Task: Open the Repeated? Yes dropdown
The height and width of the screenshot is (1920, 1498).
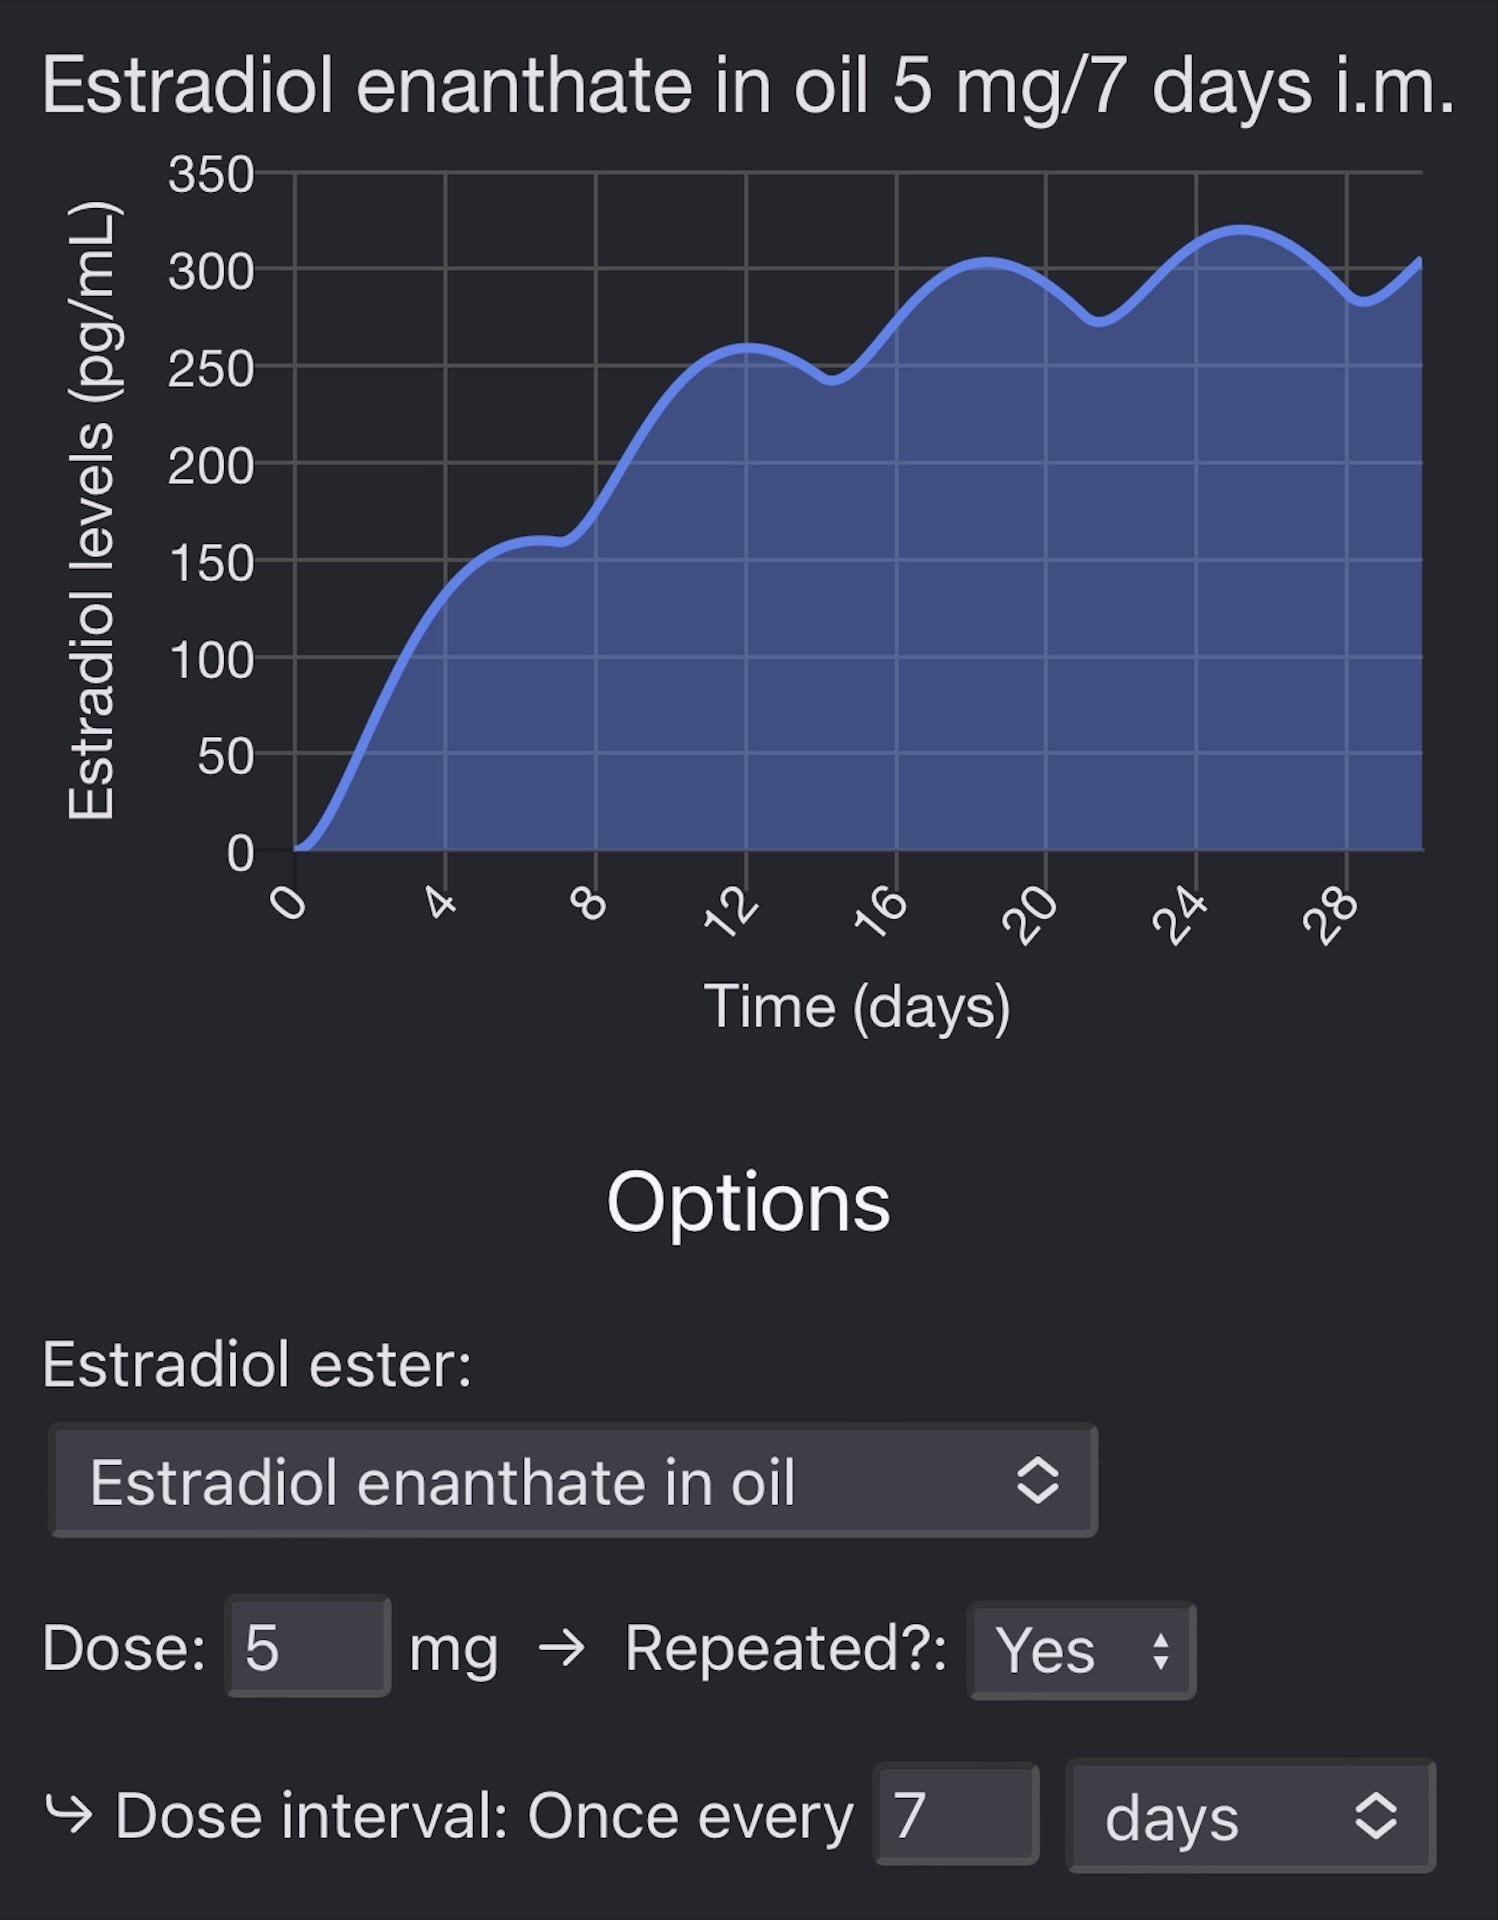Action: coord(1082,1649)
